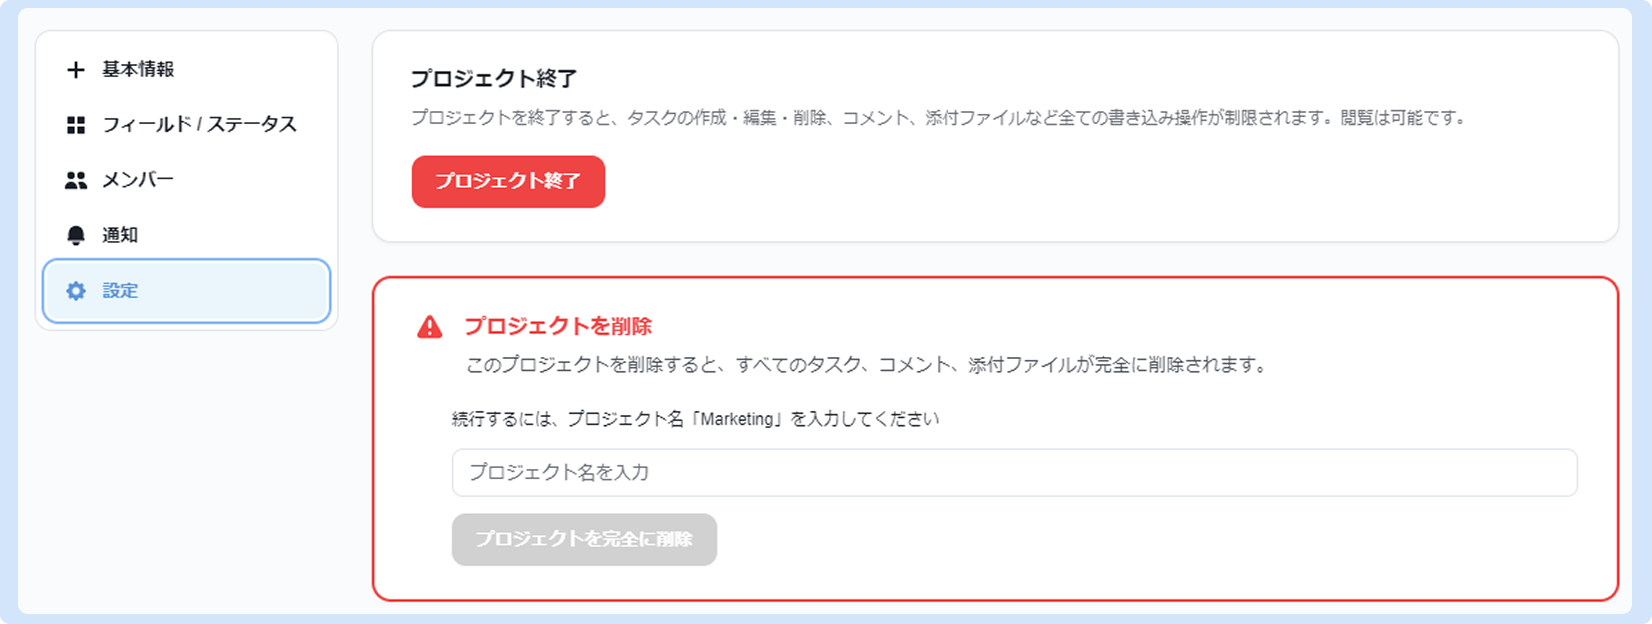Click the プロジェクトを完全に削除 button
The height and width of the screenshot is (624, 1652).
[x=584, y=540]
